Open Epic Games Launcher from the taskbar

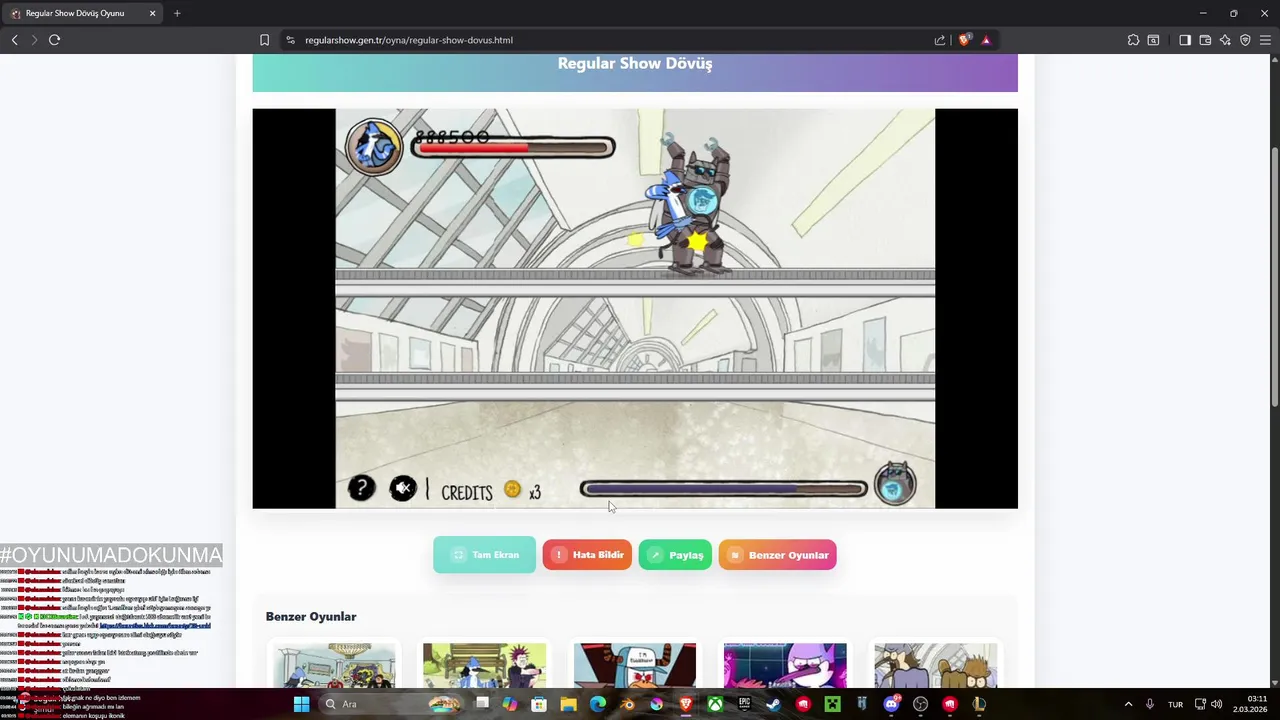click(x=744, y=704)
